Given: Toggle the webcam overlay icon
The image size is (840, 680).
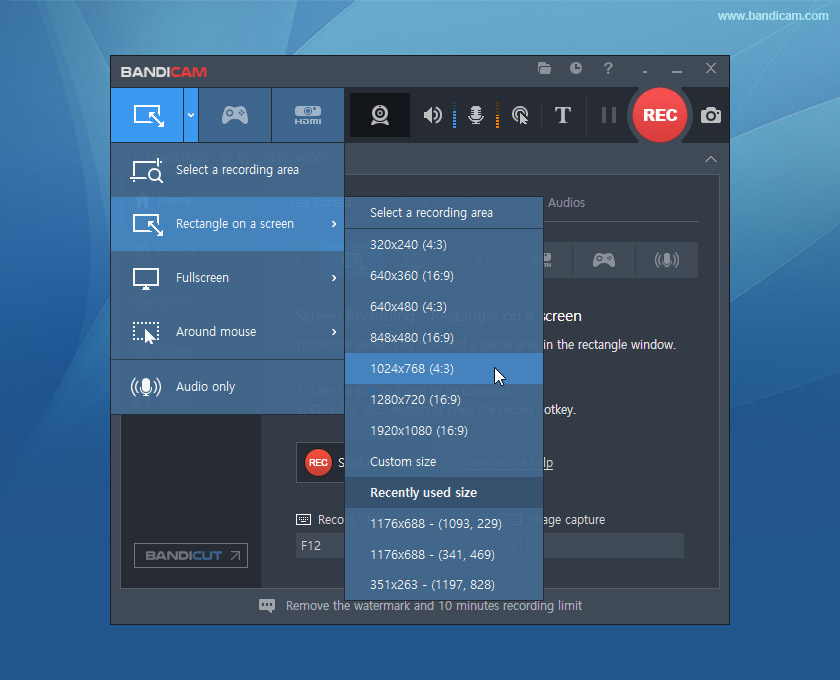Looking at the screenshot, I should tap(380, 115).
